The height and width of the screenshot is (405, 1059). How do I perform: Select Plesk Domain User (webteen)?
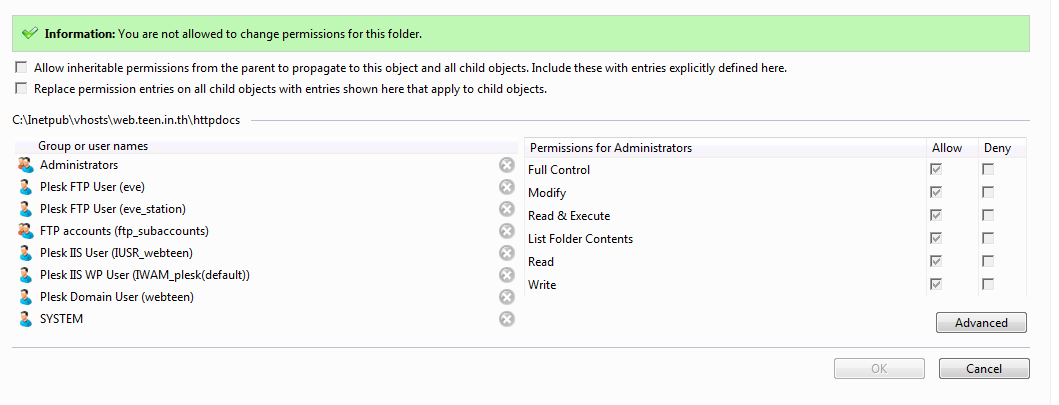point(117,297)
